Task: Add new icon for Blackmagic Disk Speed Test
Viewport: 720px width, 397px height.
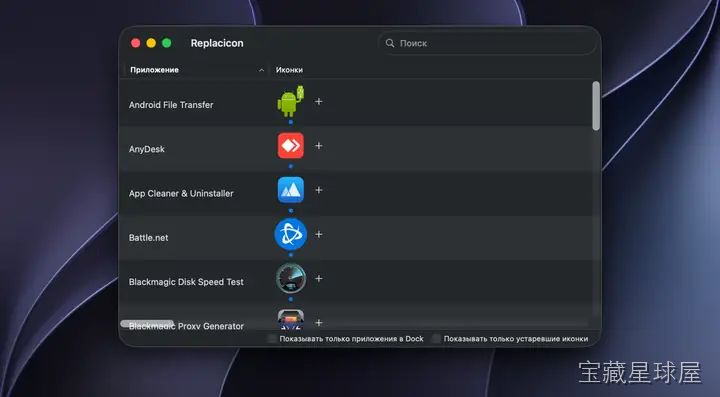Action: pos(319,279)
